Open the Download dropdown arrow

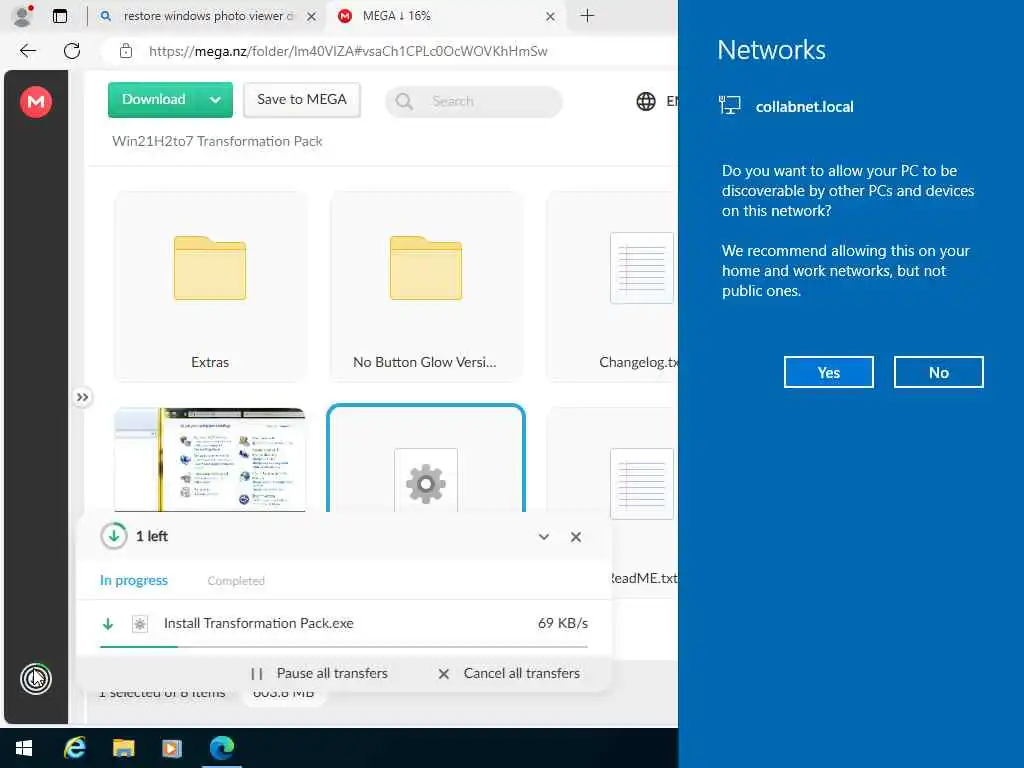pos(216,100)
